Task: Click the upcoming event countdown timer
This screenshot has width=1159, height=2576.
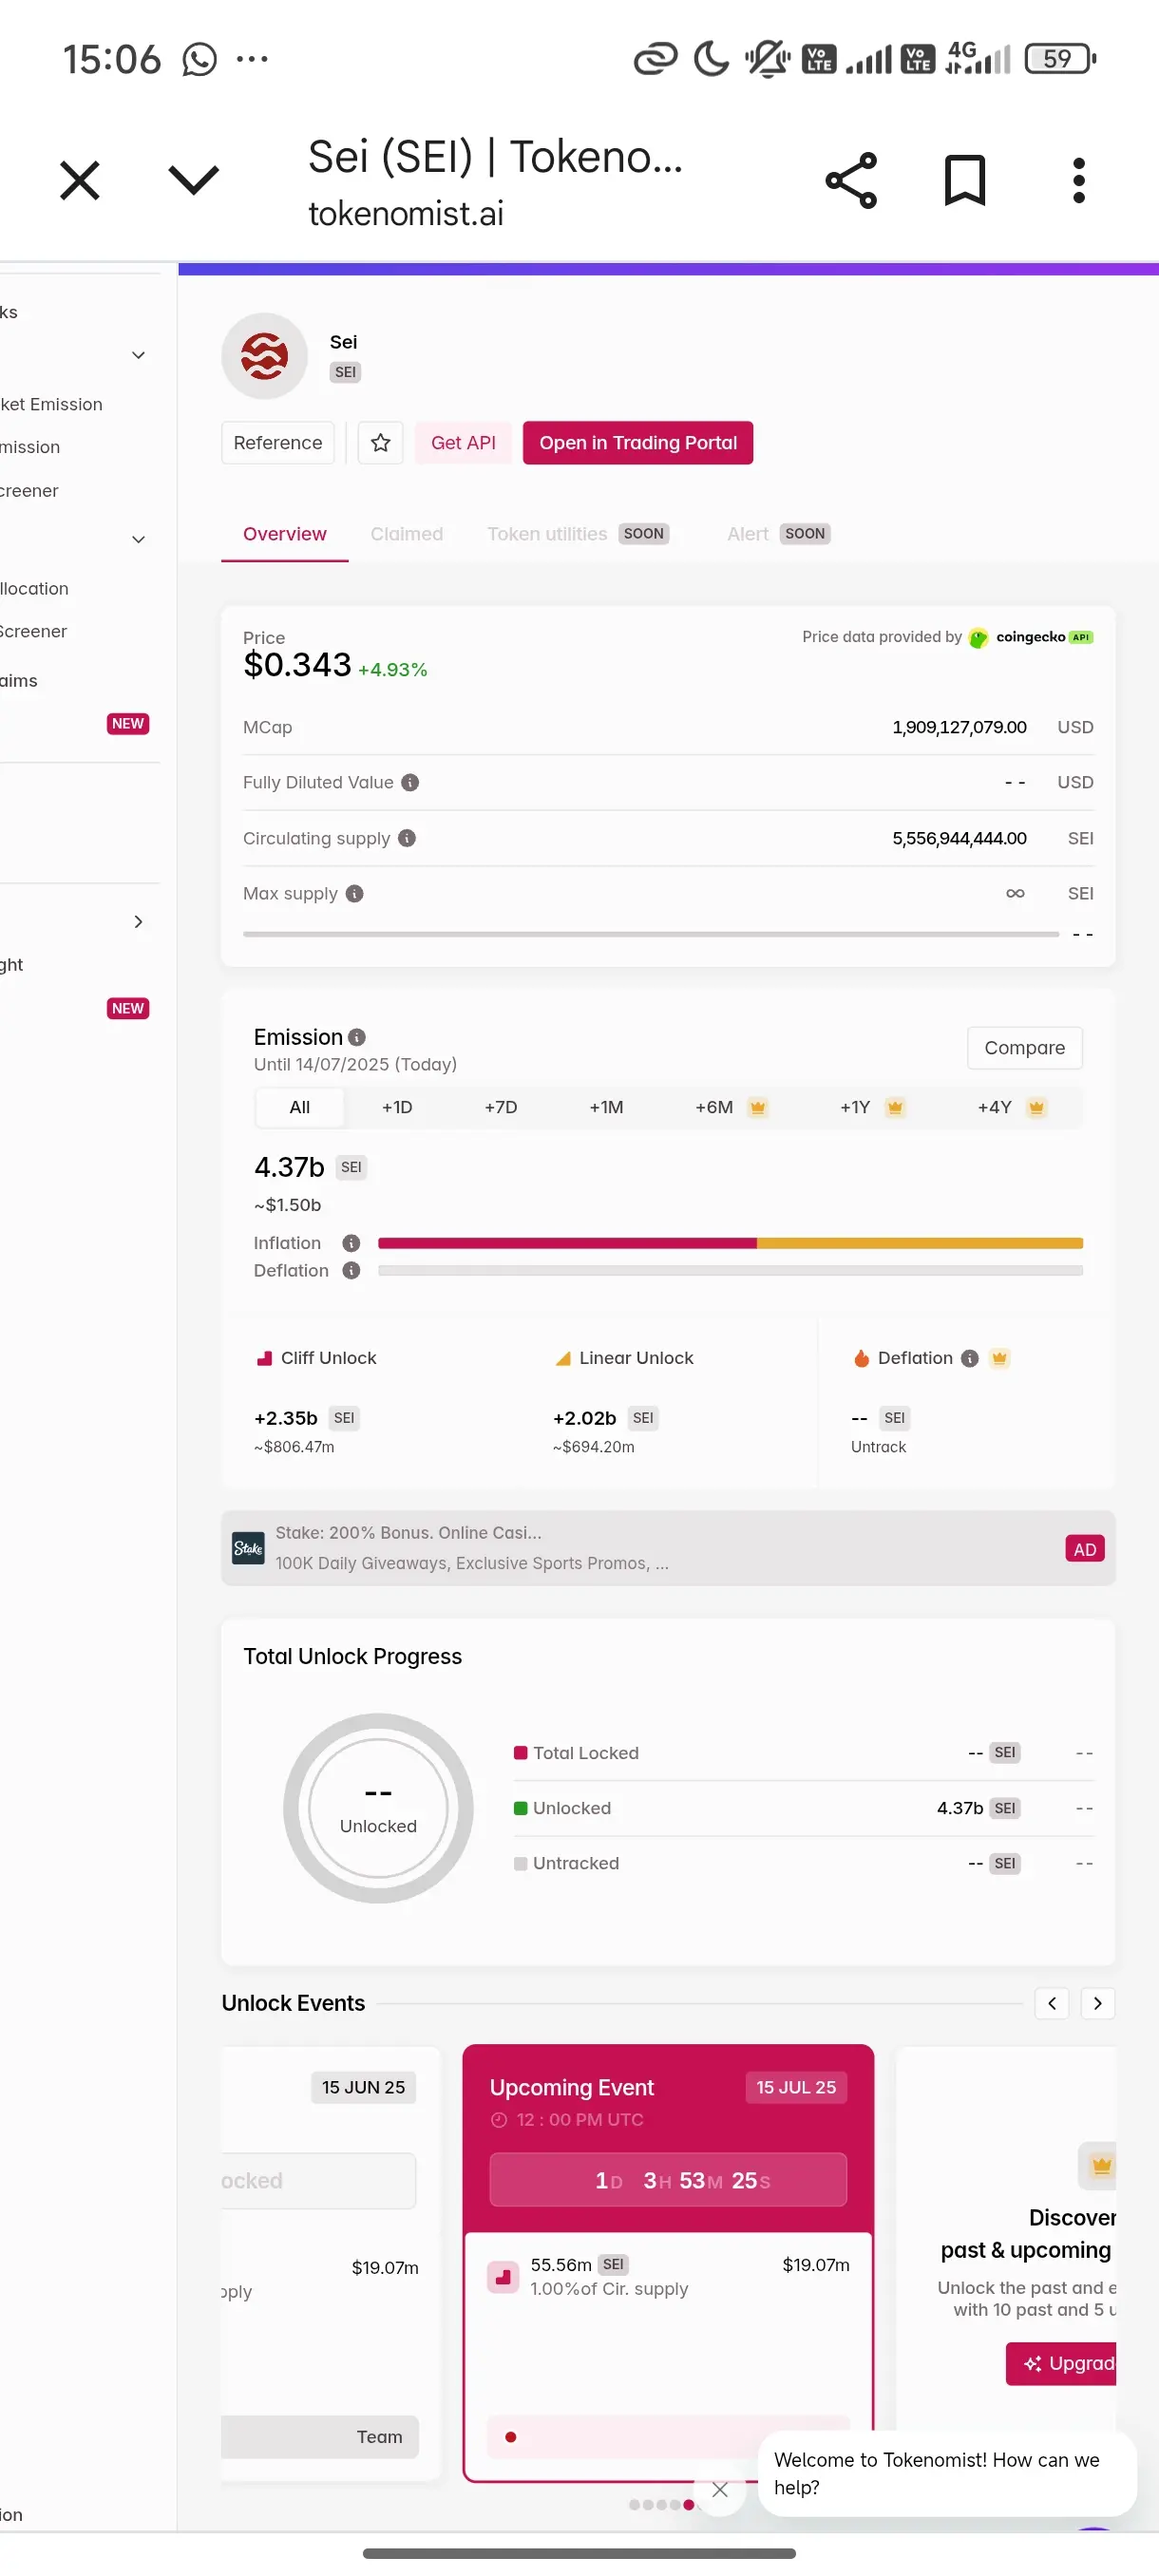Action: tap(668, 2181)
